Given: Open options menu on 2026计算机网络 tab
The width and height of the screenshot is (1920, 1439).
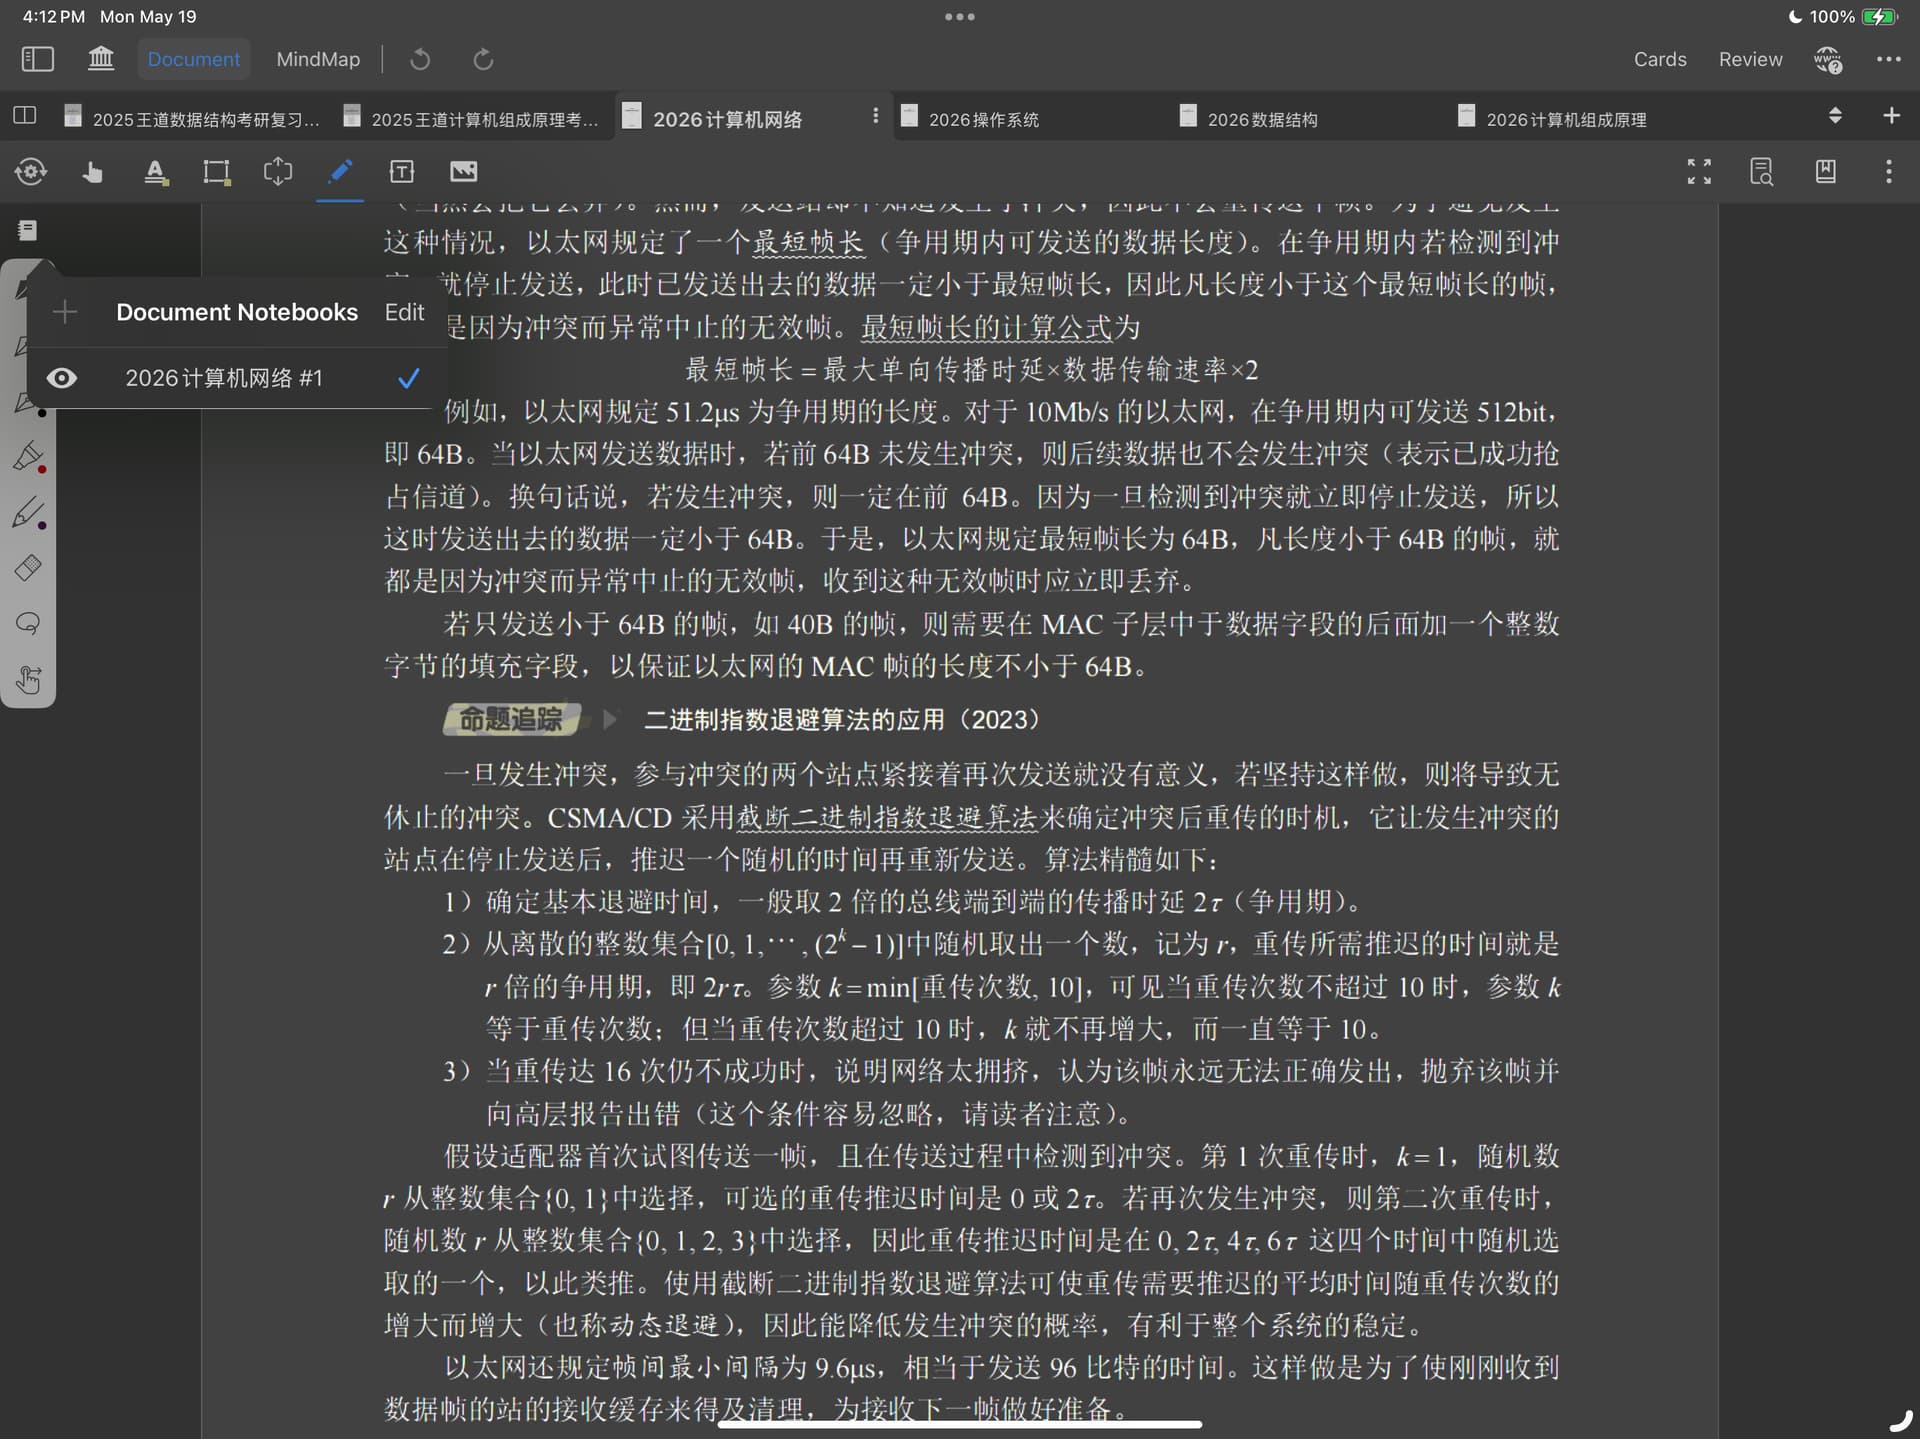Looking at the screenshot, I should (x=875, y=116).
